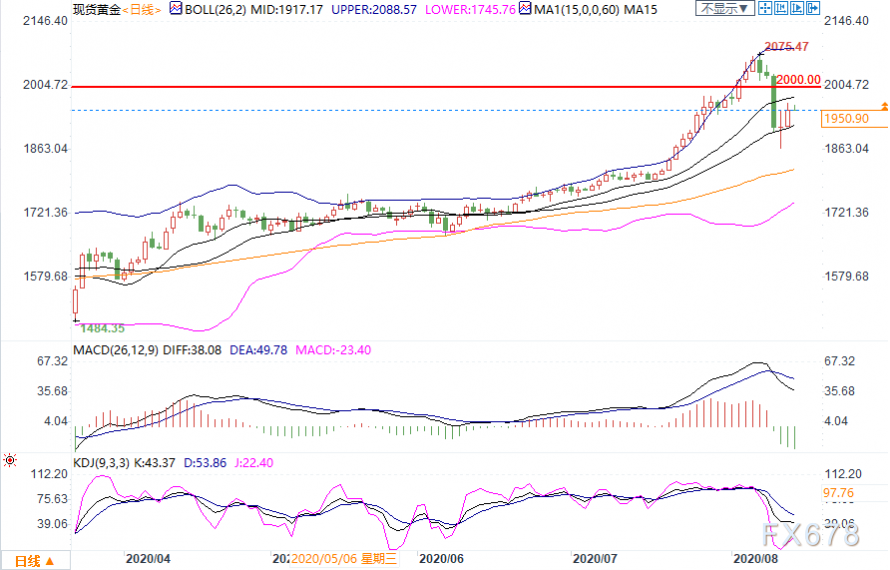Click the crosshair cursor icon
This screenshot has height=570, width=890.
point(765,8)
